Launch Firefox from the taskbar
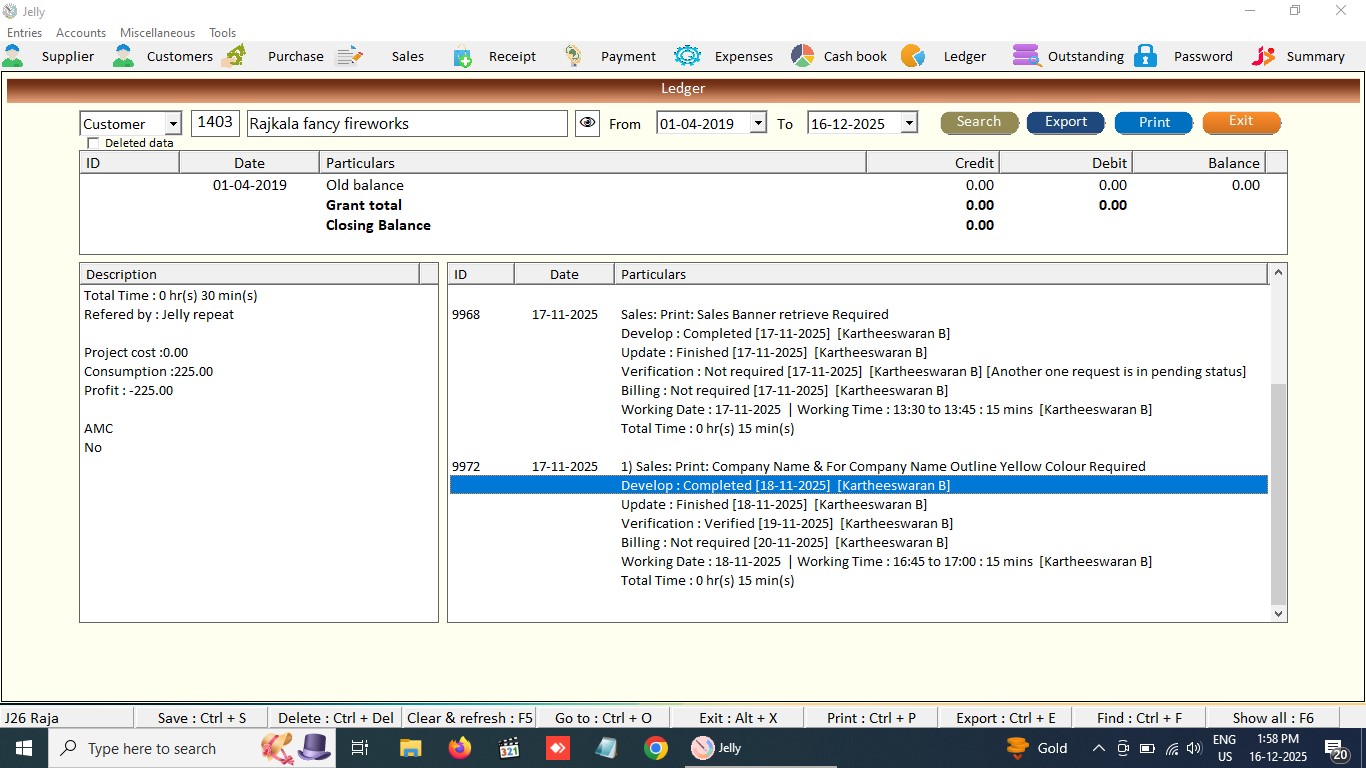Image resolution: width=1366 pixels, height=768 pixels. [459, 748]
